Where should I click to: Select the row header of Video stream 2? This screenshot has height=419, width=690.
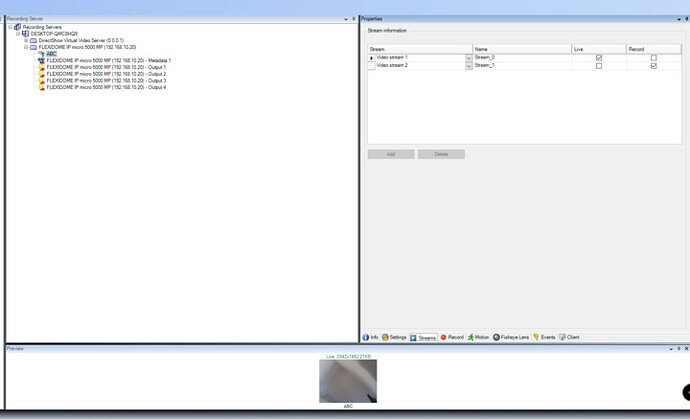coord(372,66)
